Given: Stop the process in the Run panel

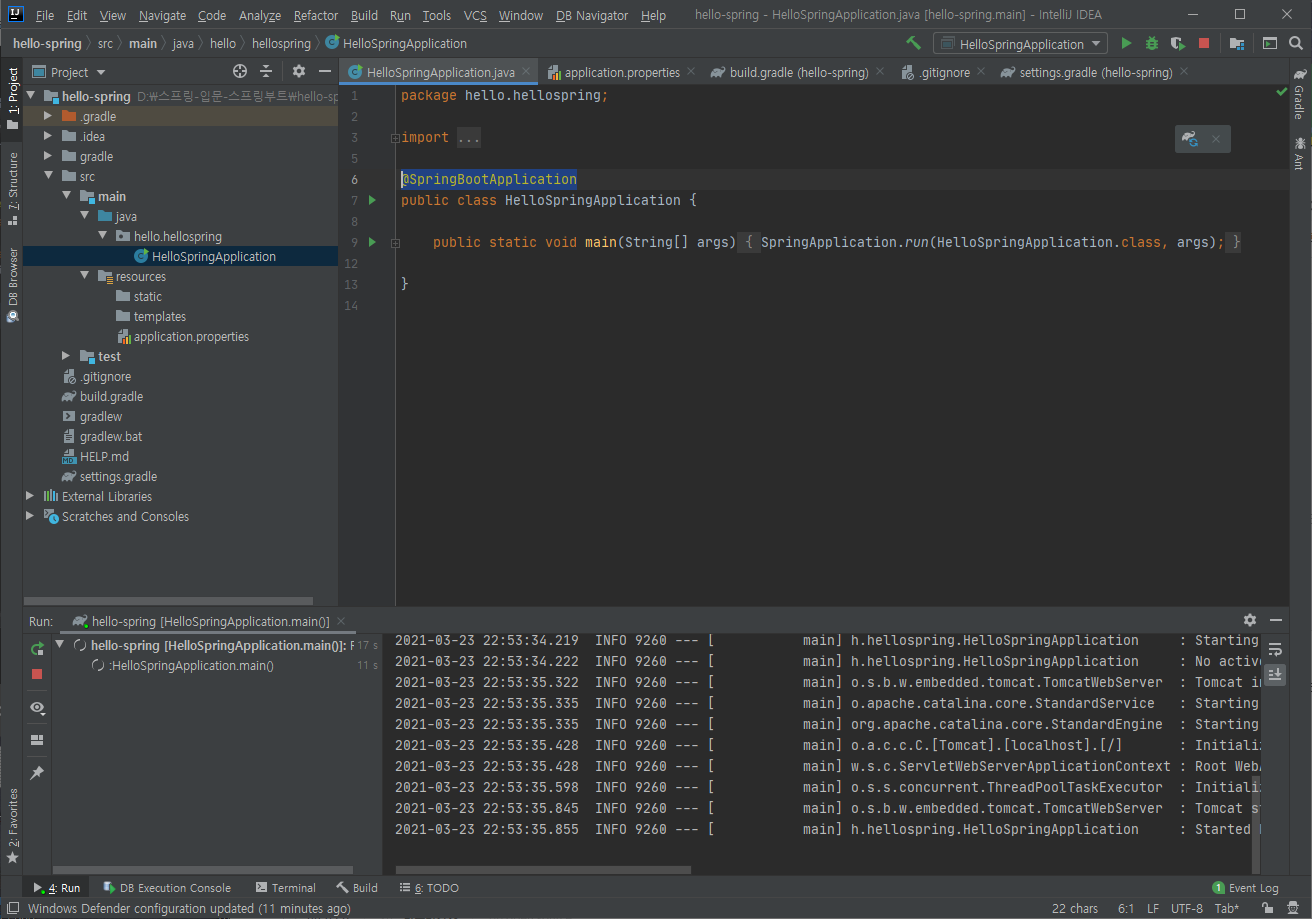Looking at the screenshot, I should [x=37, y=674].
